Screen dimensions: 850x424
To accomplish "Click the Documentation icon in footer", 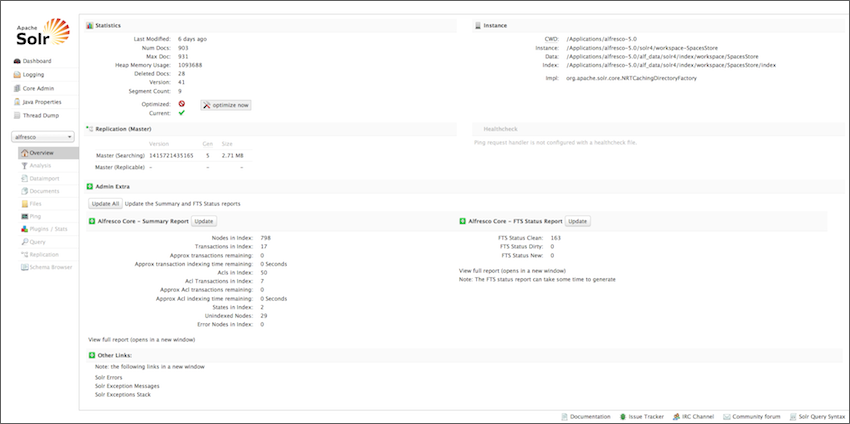I will coord(566,415).
